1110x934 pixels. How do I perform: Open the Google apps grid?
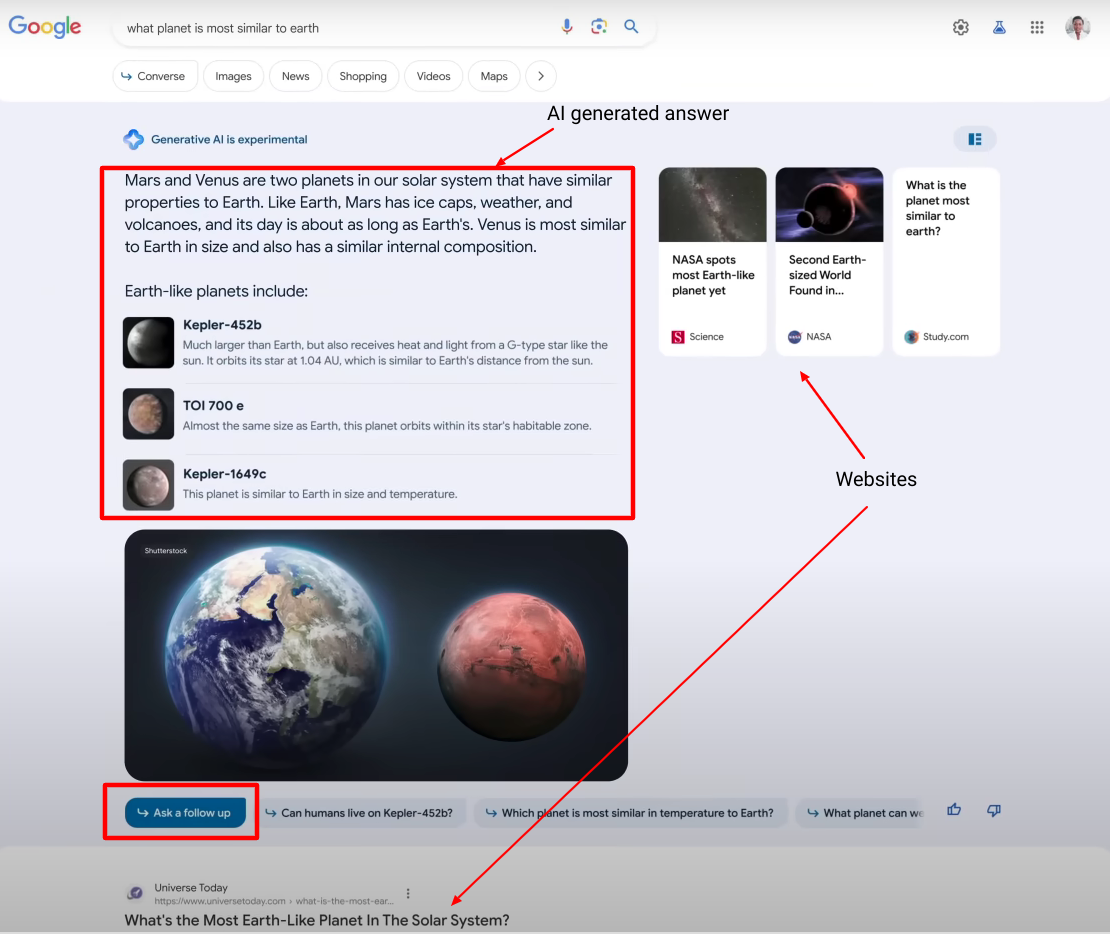1037,28
